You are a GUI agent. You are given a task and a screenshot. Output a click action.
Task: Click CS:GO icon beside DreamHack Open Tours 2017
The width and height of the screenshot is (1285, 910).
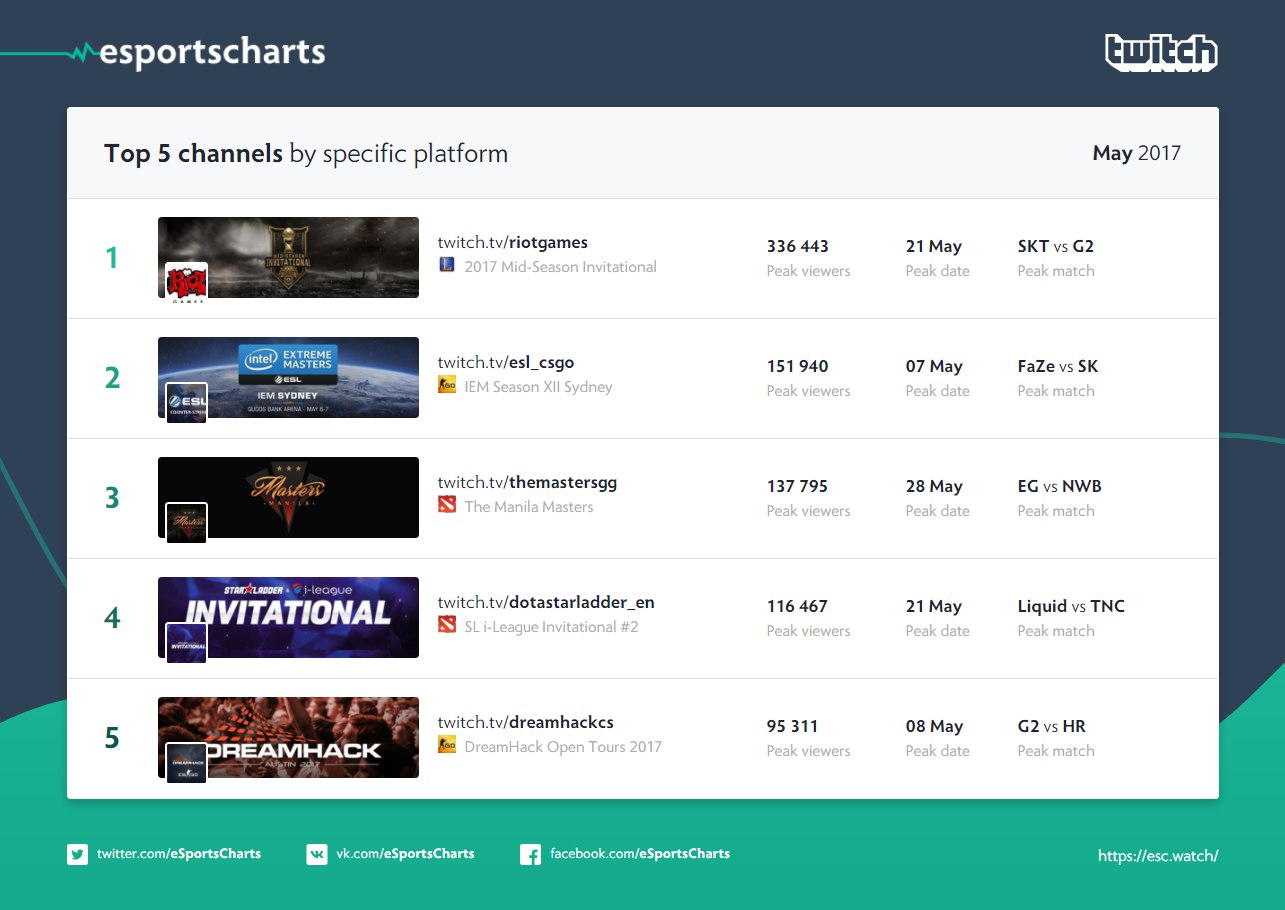pyautogui.click(x=447, y=745)
